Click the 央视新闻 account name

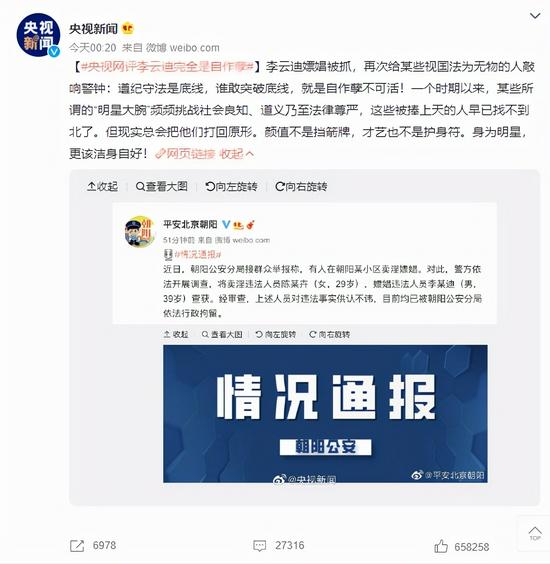(x=94, y=29)
